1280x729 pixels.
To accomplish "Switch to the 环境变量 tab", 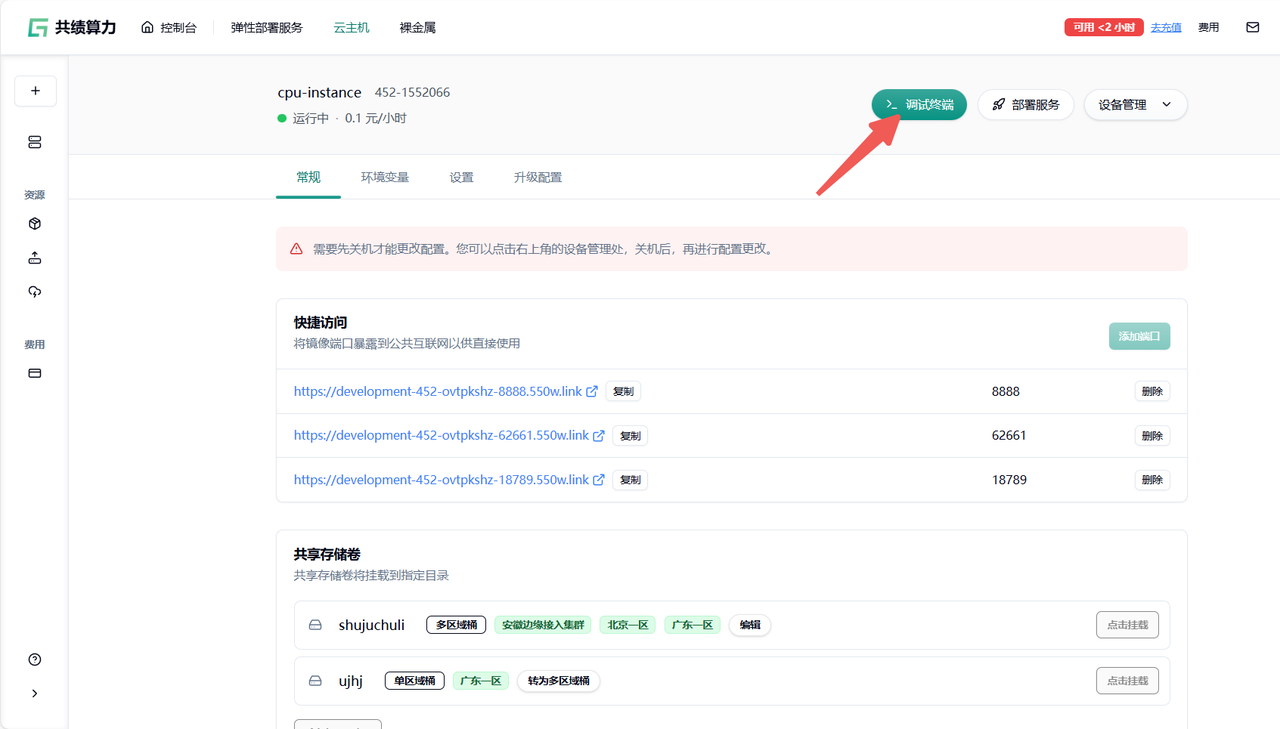I will tap(385, 177).
